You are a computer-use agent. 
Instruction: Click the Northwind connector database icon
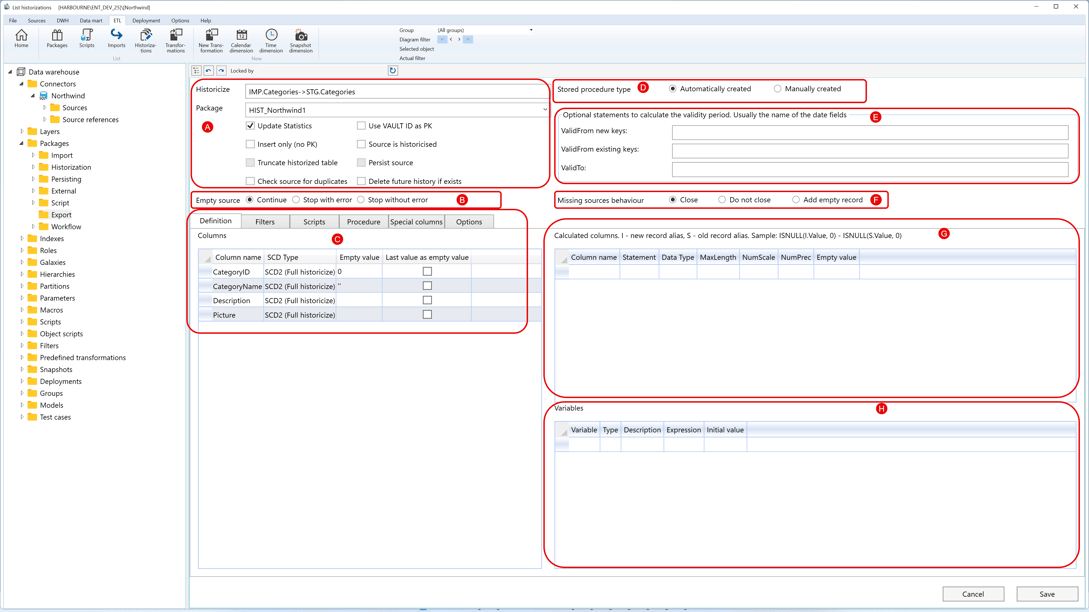coord(43,96)
